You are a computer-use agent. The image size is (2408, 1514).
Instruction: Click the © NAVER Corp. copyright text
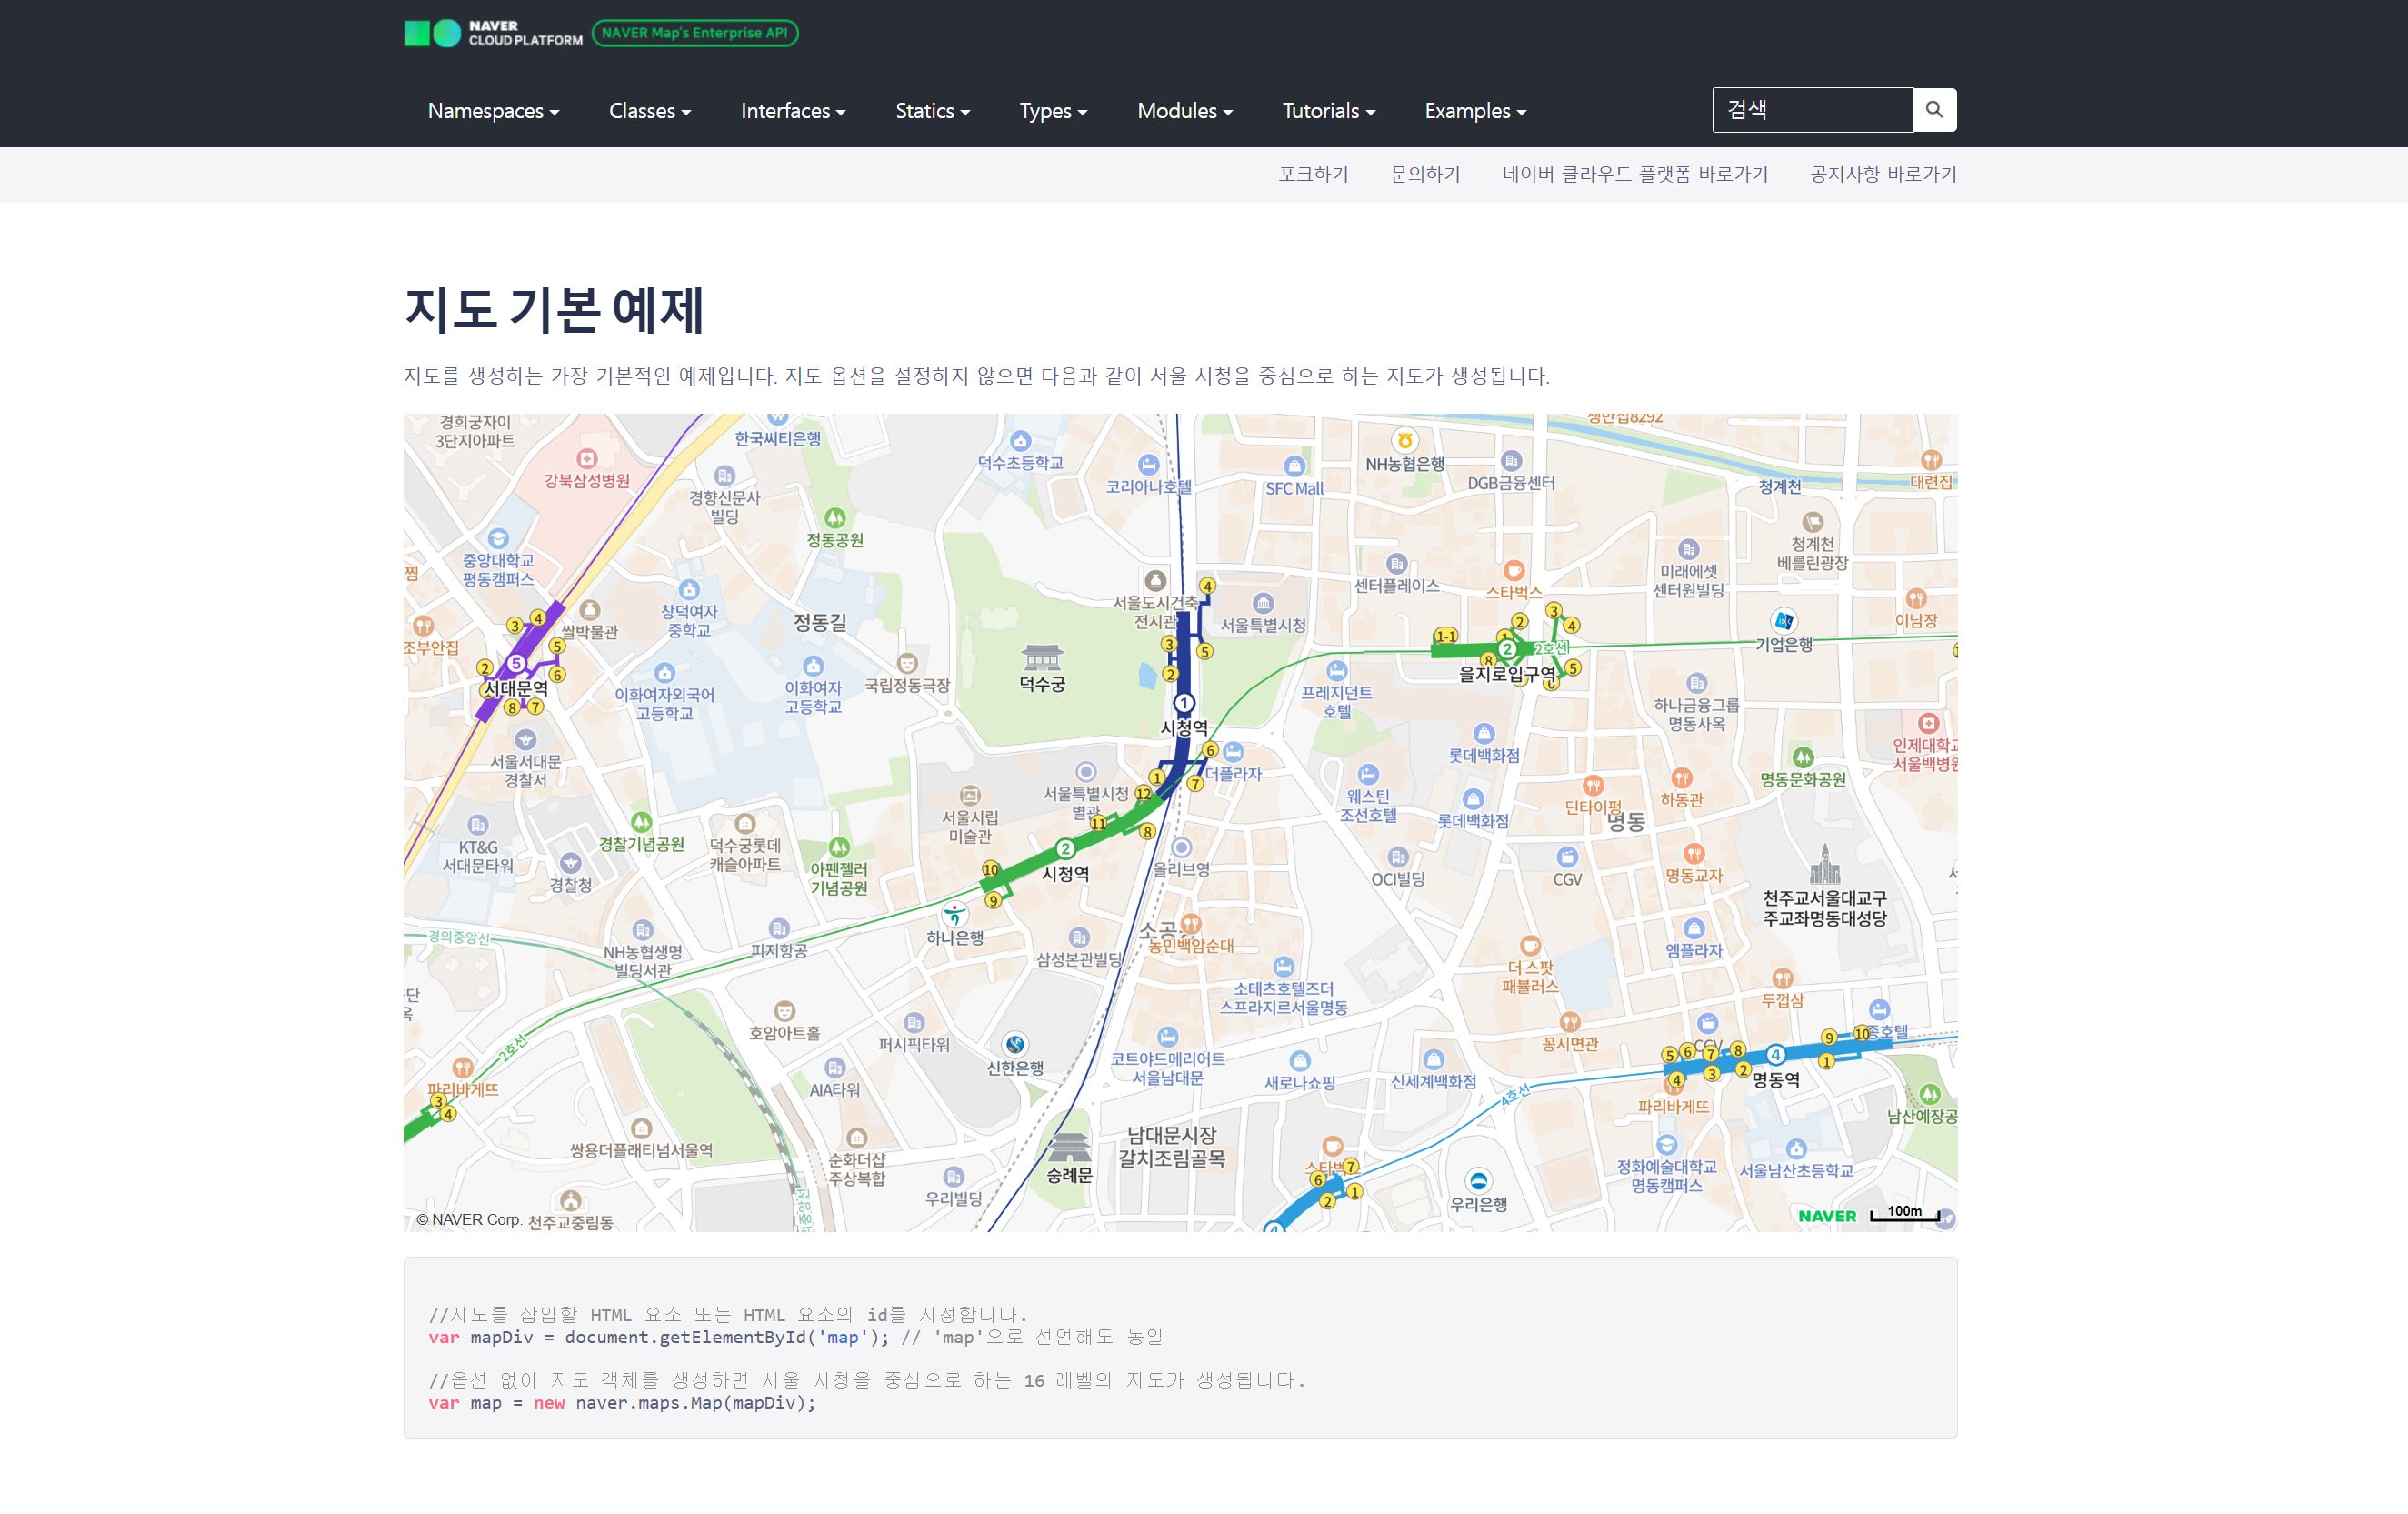coord(468,1219)
